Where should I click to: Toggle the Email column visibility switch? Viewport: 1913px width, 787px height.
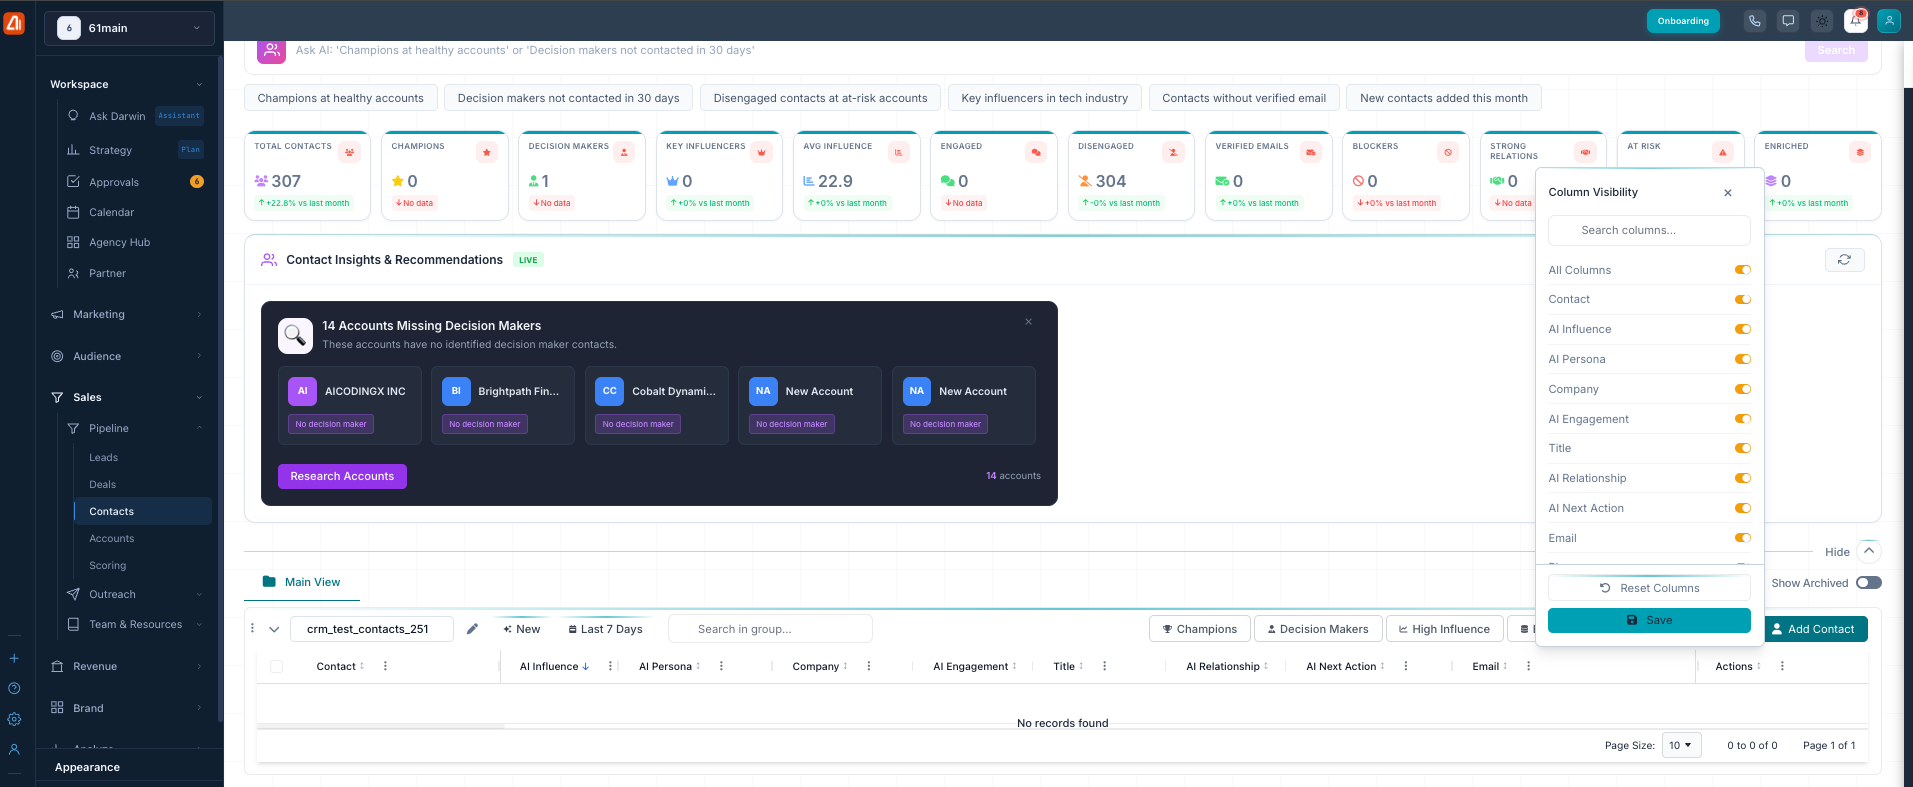point(1743,538)
